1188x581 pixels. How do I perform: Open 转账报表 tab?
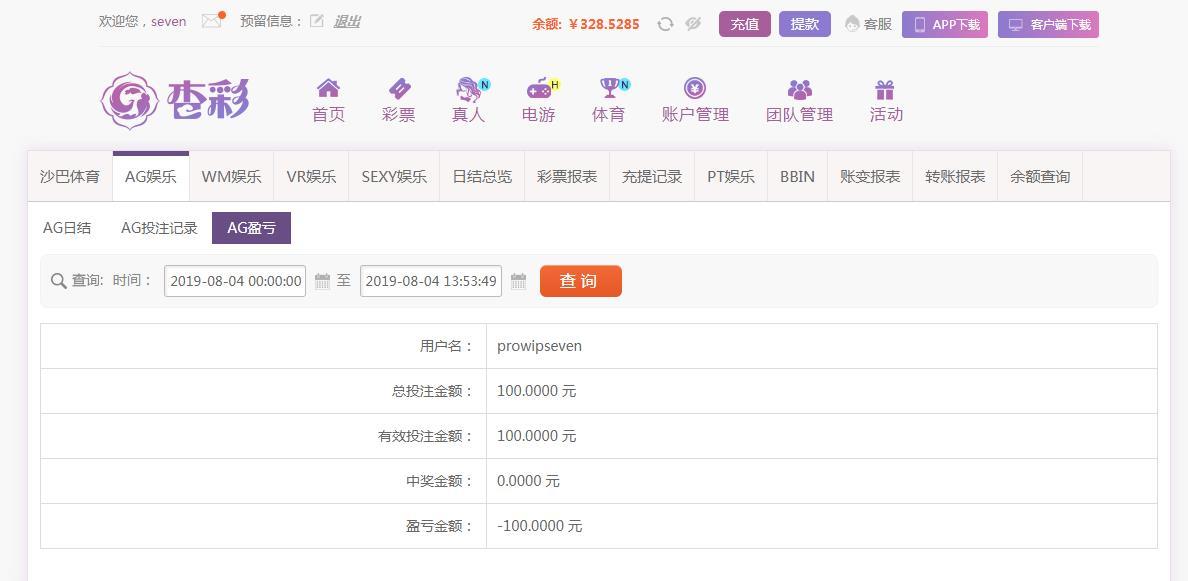[955, 176]
